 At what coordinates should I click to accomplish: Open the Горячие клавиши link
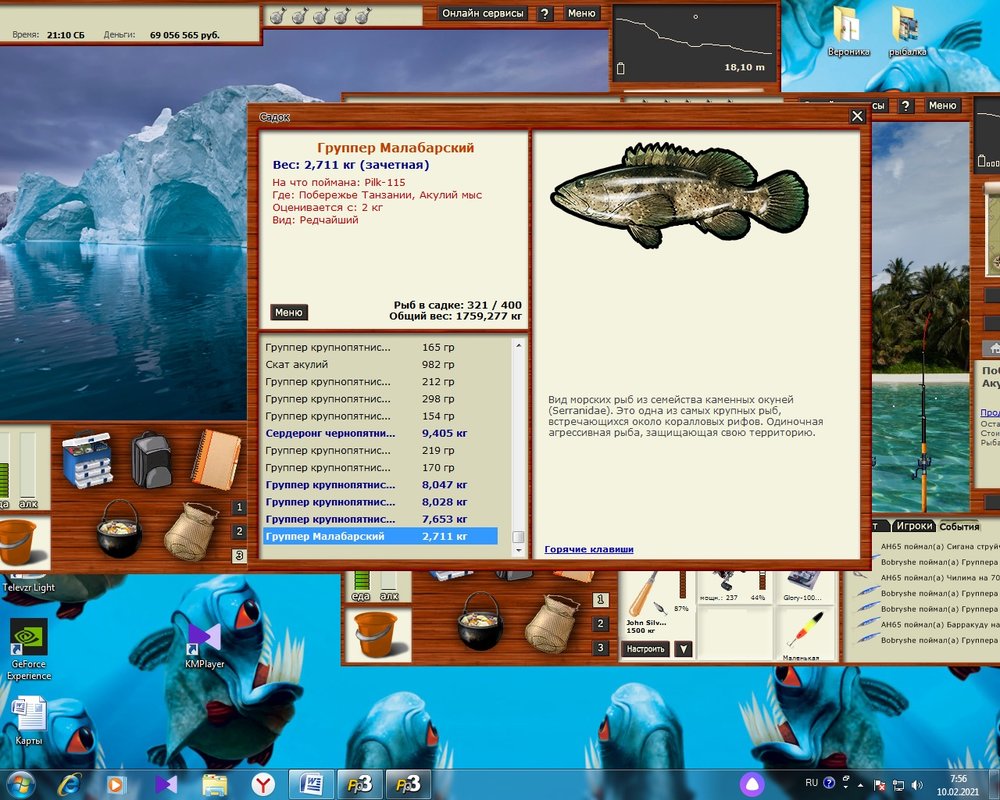588,549
